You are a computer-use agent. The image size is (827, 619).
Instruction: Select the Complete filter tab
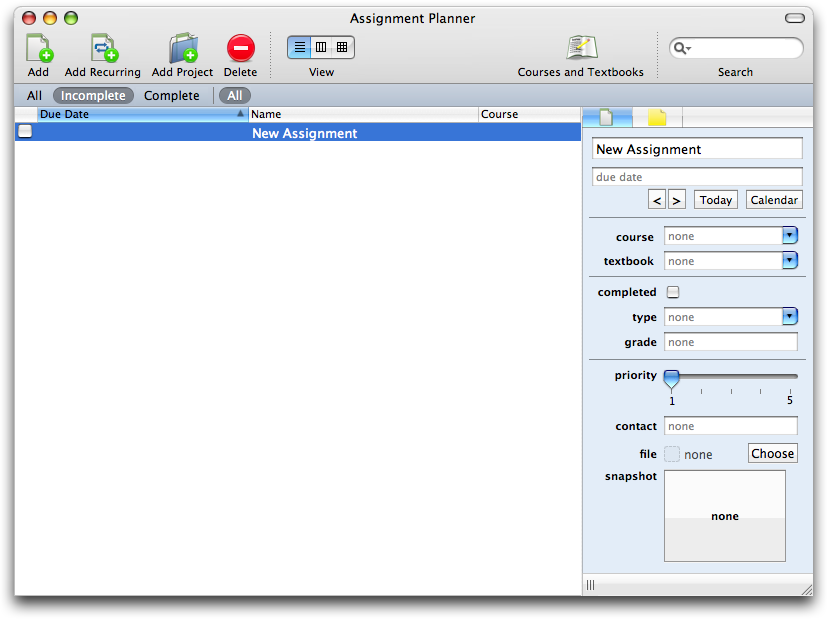[x=171, y=96]
